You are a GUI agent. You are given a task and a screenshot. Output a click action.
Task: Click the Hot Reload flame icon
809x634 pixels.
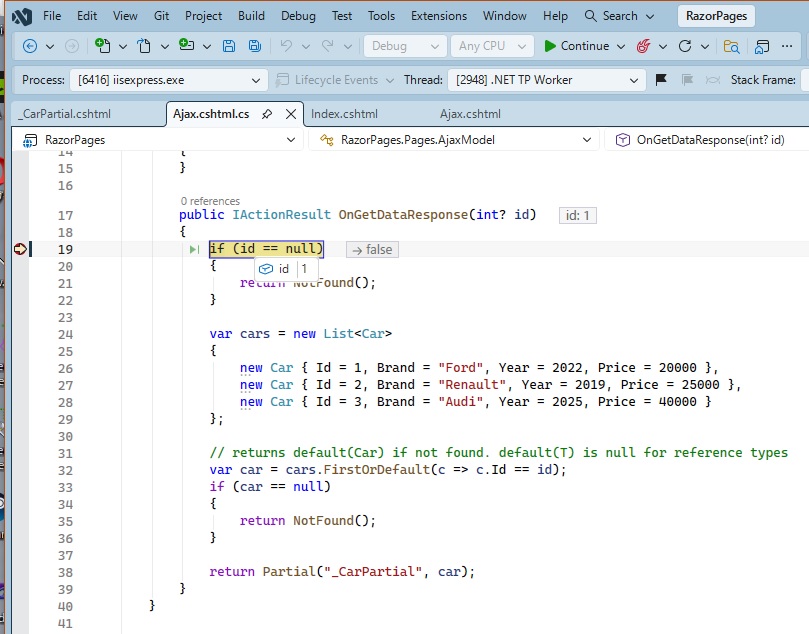pyautogui.click(x=643, y=46)
